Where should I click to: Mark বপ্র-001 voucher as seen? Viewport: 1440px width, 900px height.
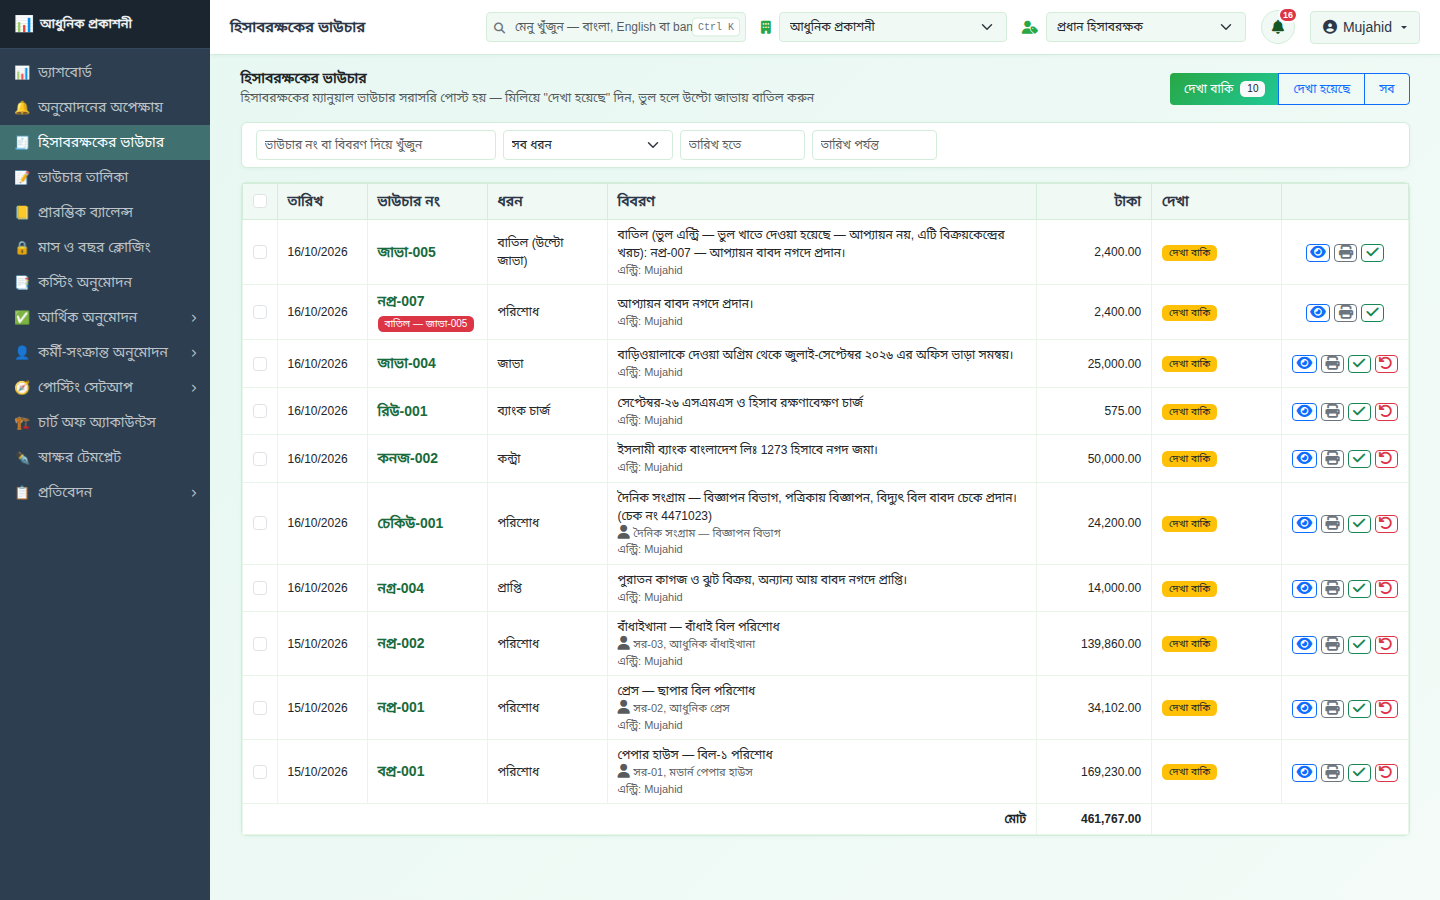1359,772
